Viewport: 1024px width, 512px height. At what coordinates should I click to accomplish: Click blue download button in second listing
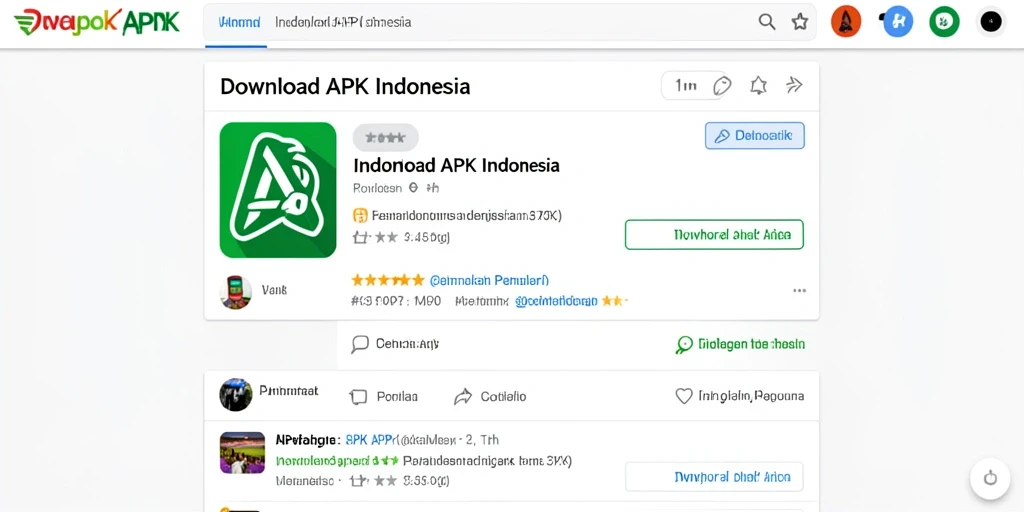[x=714, y=477]
